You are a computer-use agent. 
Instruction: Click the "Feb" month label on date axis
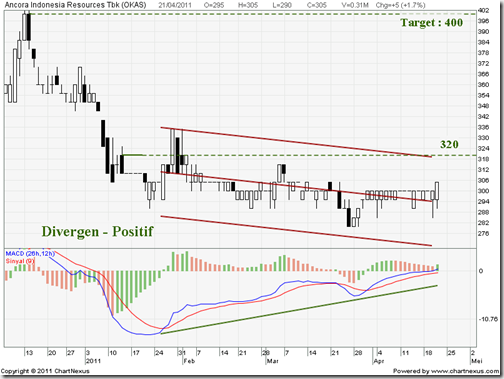(x=189, y=361)
